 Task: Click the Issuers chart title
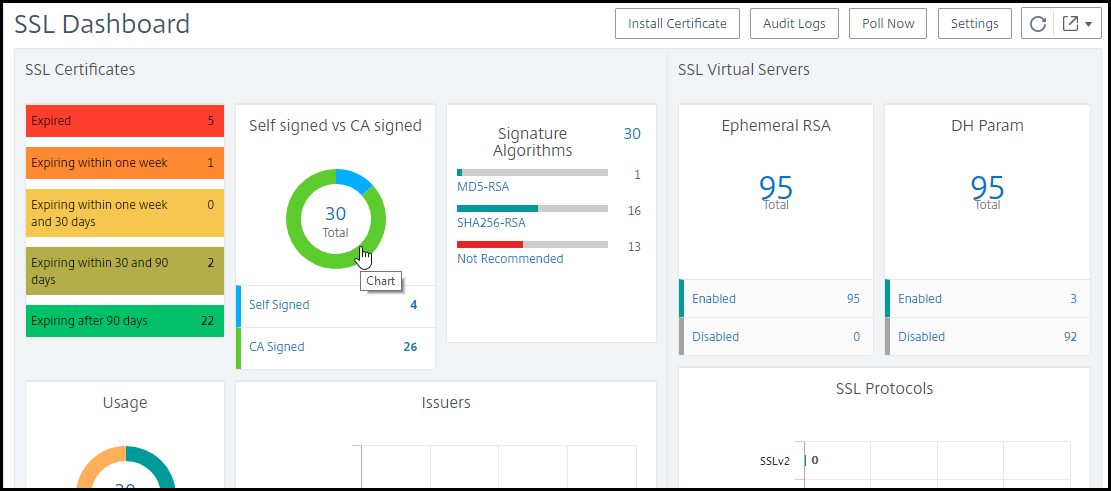pos(446,403)
